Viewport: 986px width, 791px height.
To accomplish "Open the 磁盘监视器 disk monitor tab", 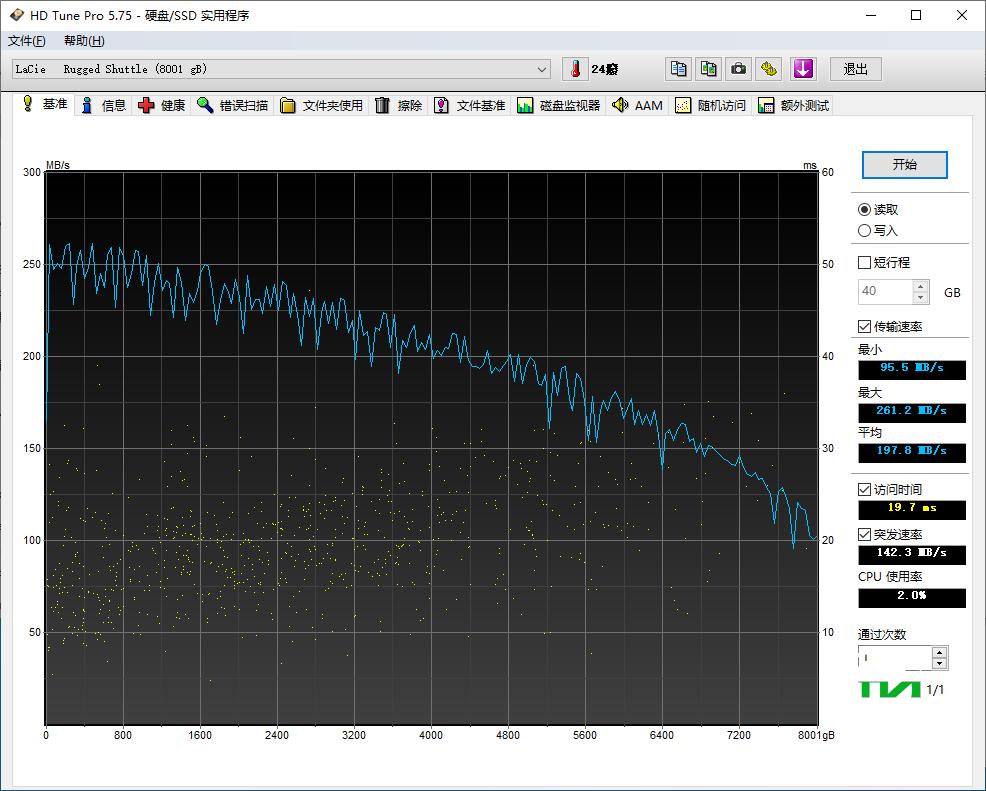I will pos(559,105).
